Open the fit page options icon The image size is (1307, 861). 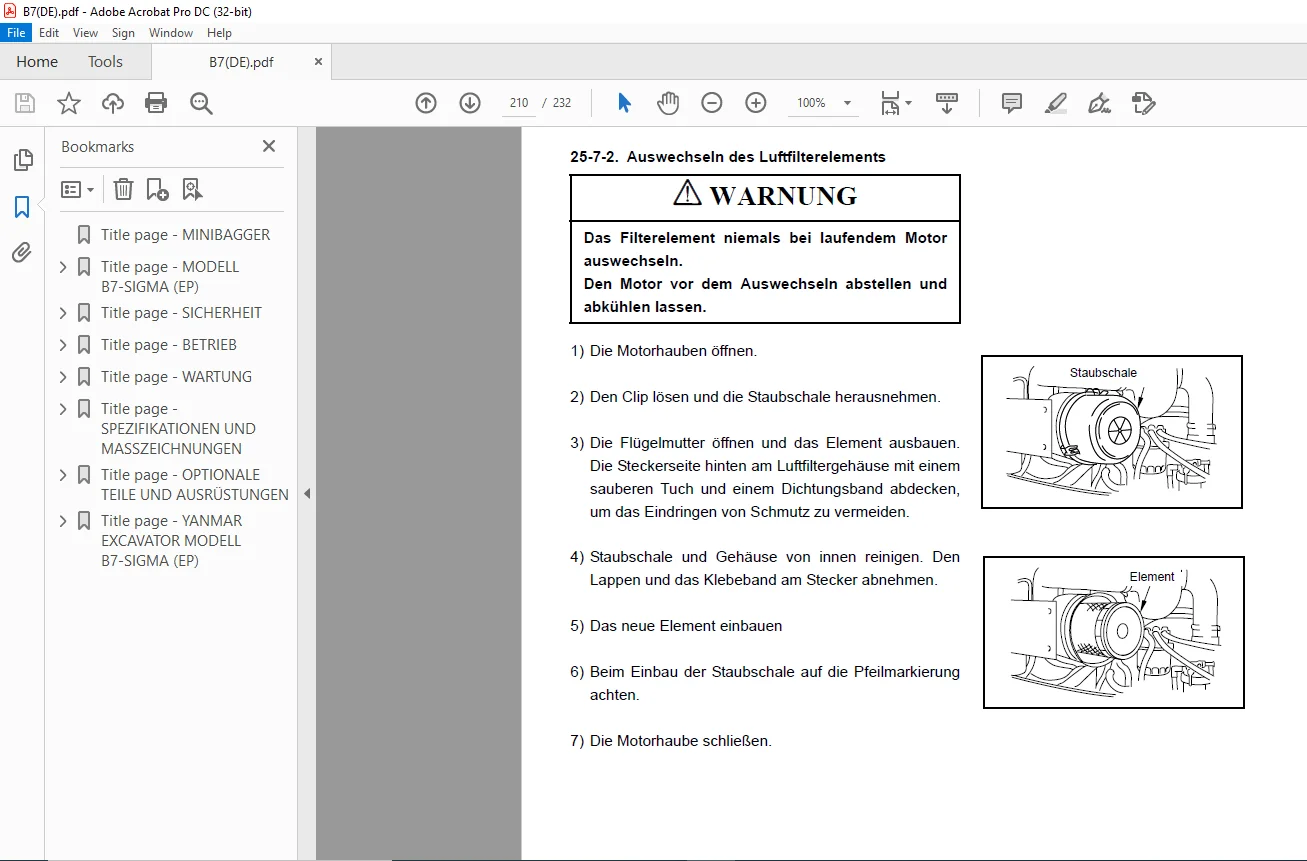896,103
